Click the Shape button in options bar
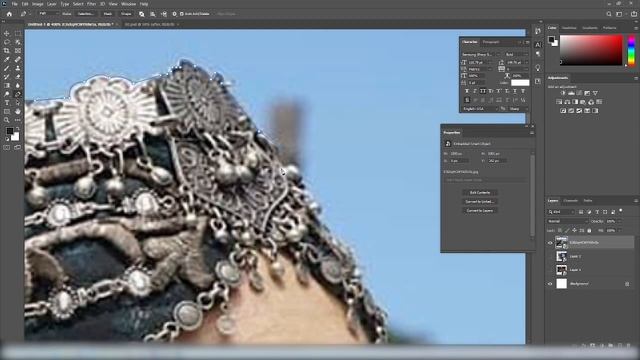 pyautogui.click(x=126, y=14)
